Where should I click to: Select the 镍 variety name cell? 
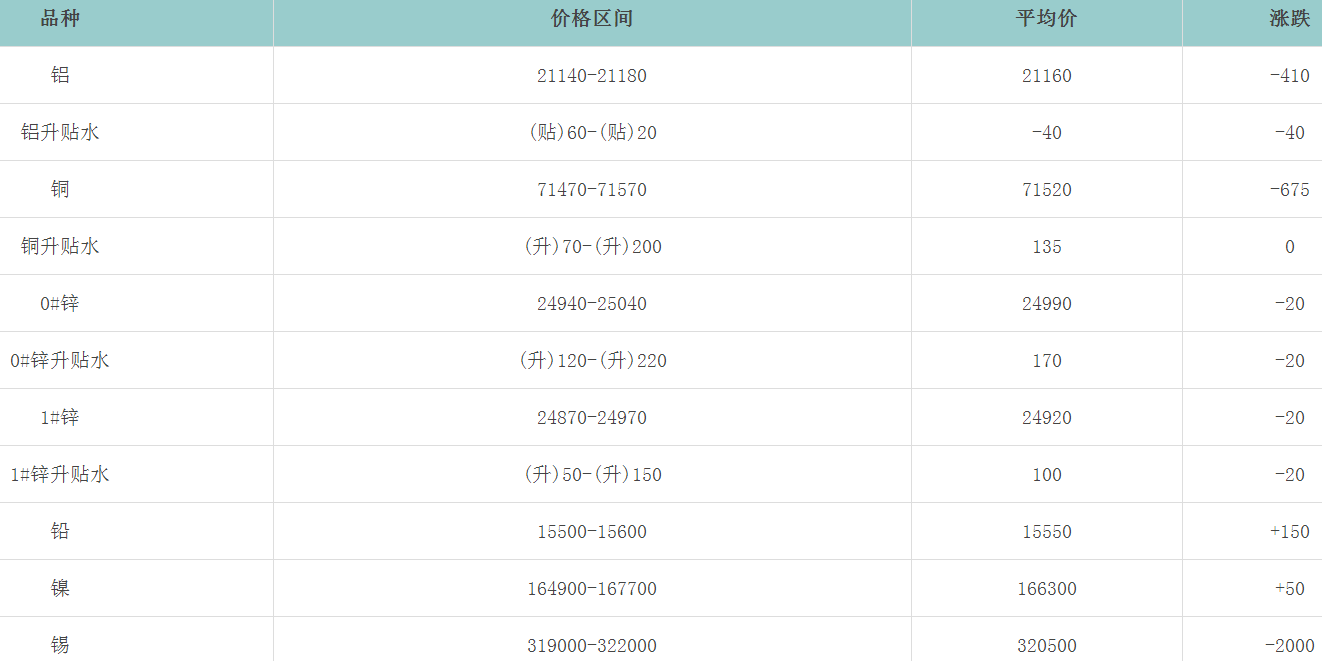60,588
